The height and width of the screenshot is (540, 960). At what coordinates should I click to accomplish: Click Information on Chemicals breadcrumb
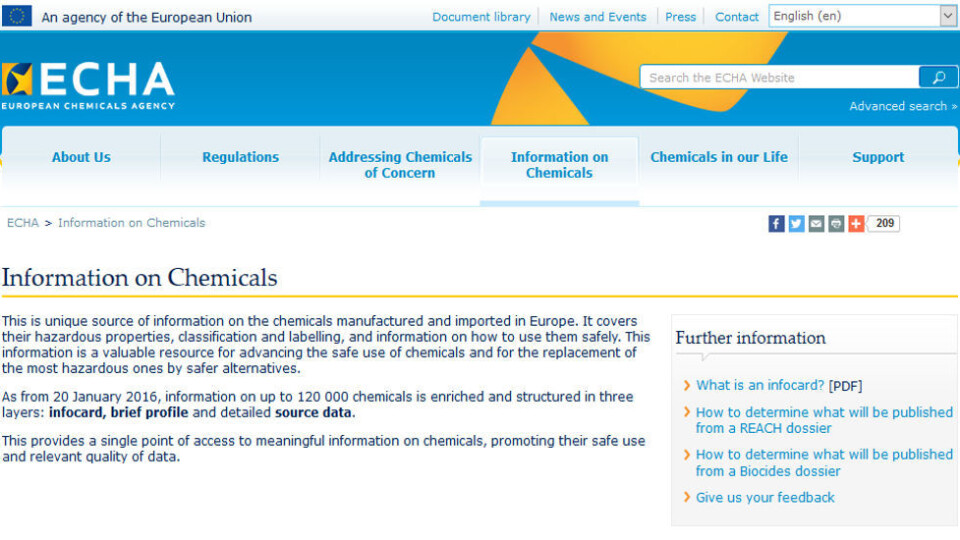click(132, 223)
